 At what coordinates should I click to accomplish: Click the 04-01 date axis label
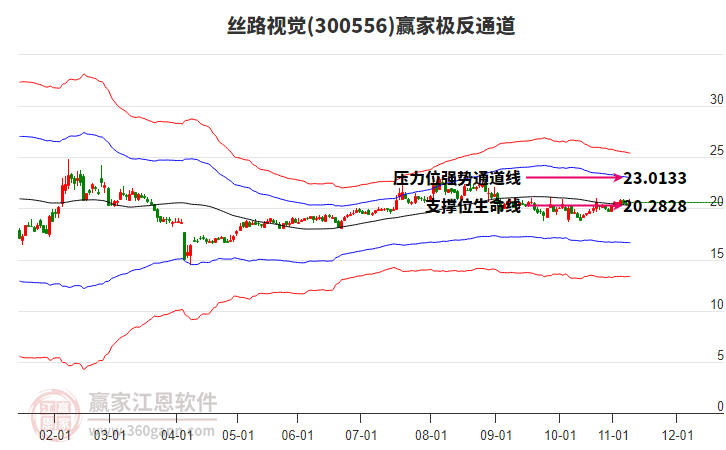177,435
